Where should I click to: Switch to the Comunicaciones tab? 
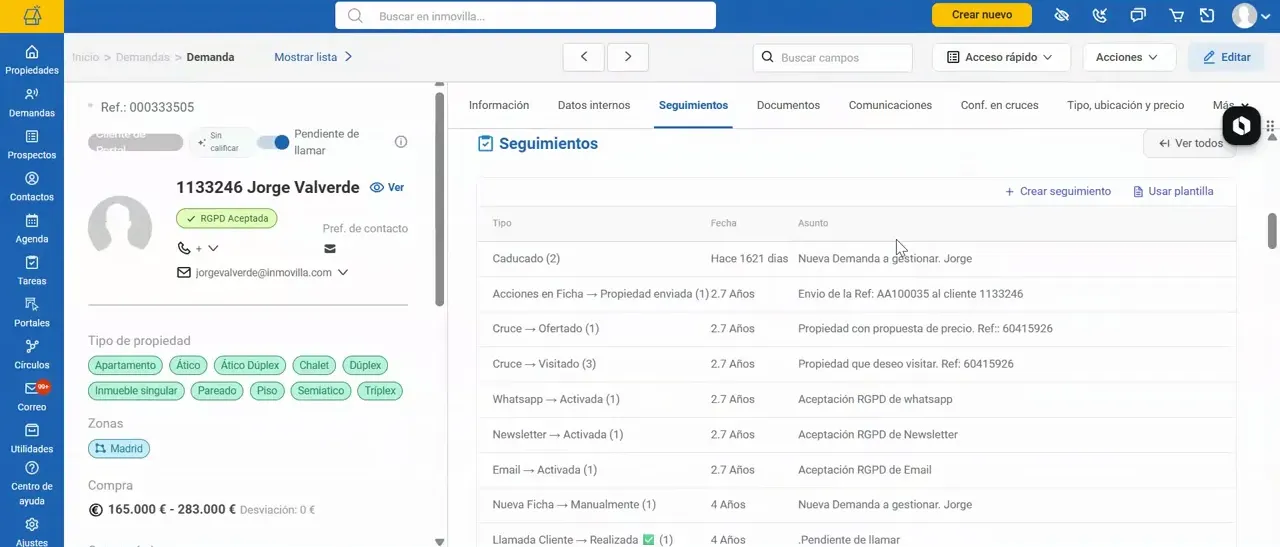(x=890, y=105)
